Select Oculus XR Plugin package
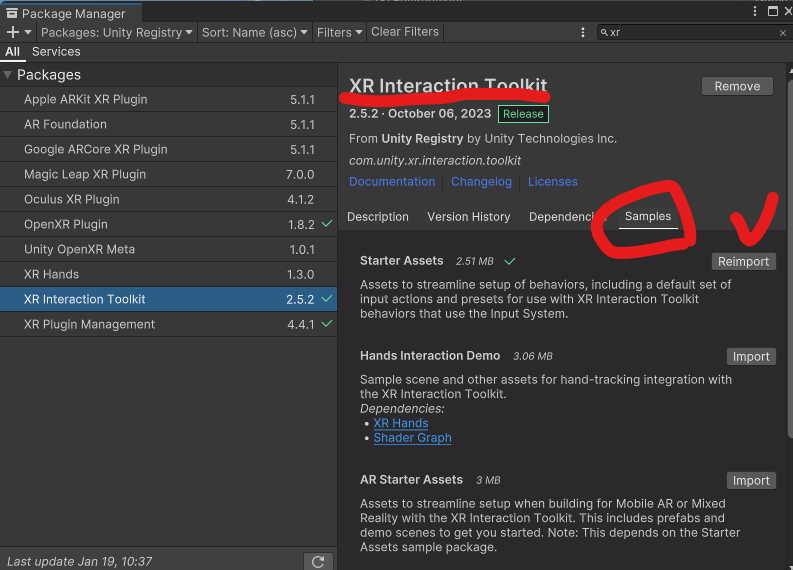The height and width of the screenshot is (570, 793). point(168,199)
